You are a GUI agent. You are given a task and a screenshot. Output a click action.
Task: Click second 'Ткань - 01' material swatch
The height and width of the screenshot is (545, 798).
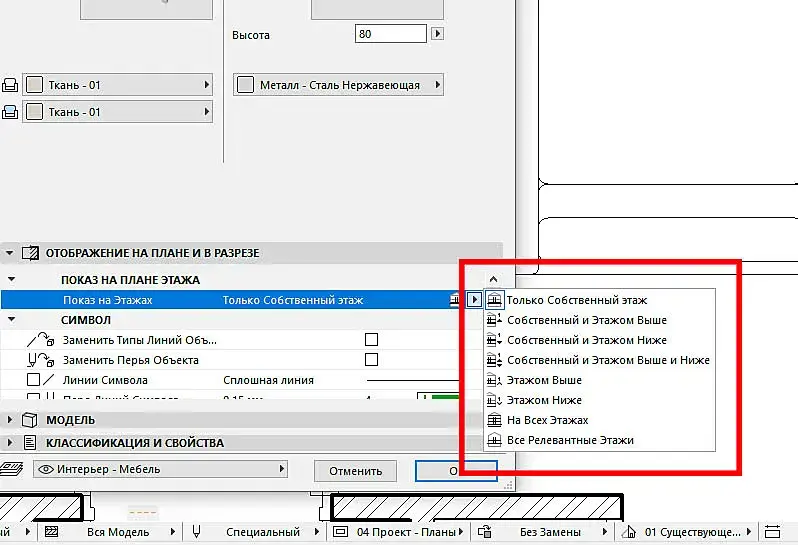click(x=34, y=111)
